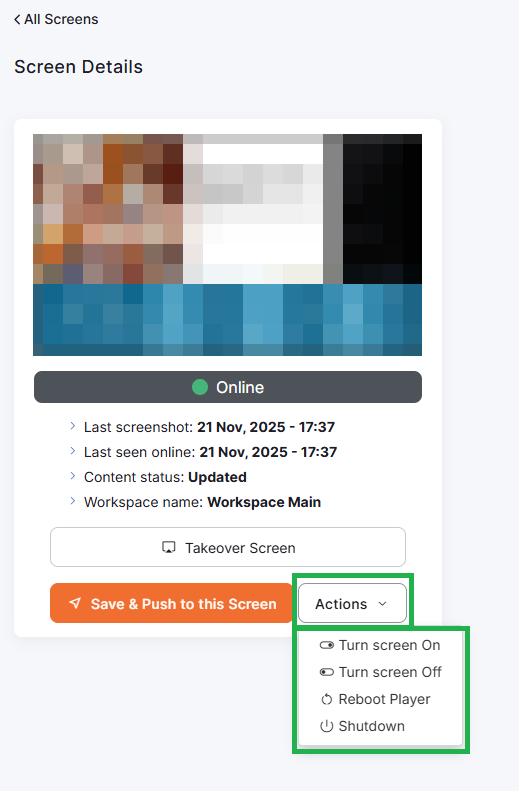Click the green Online status dot
519x791 pixels.
pos(200,387)
